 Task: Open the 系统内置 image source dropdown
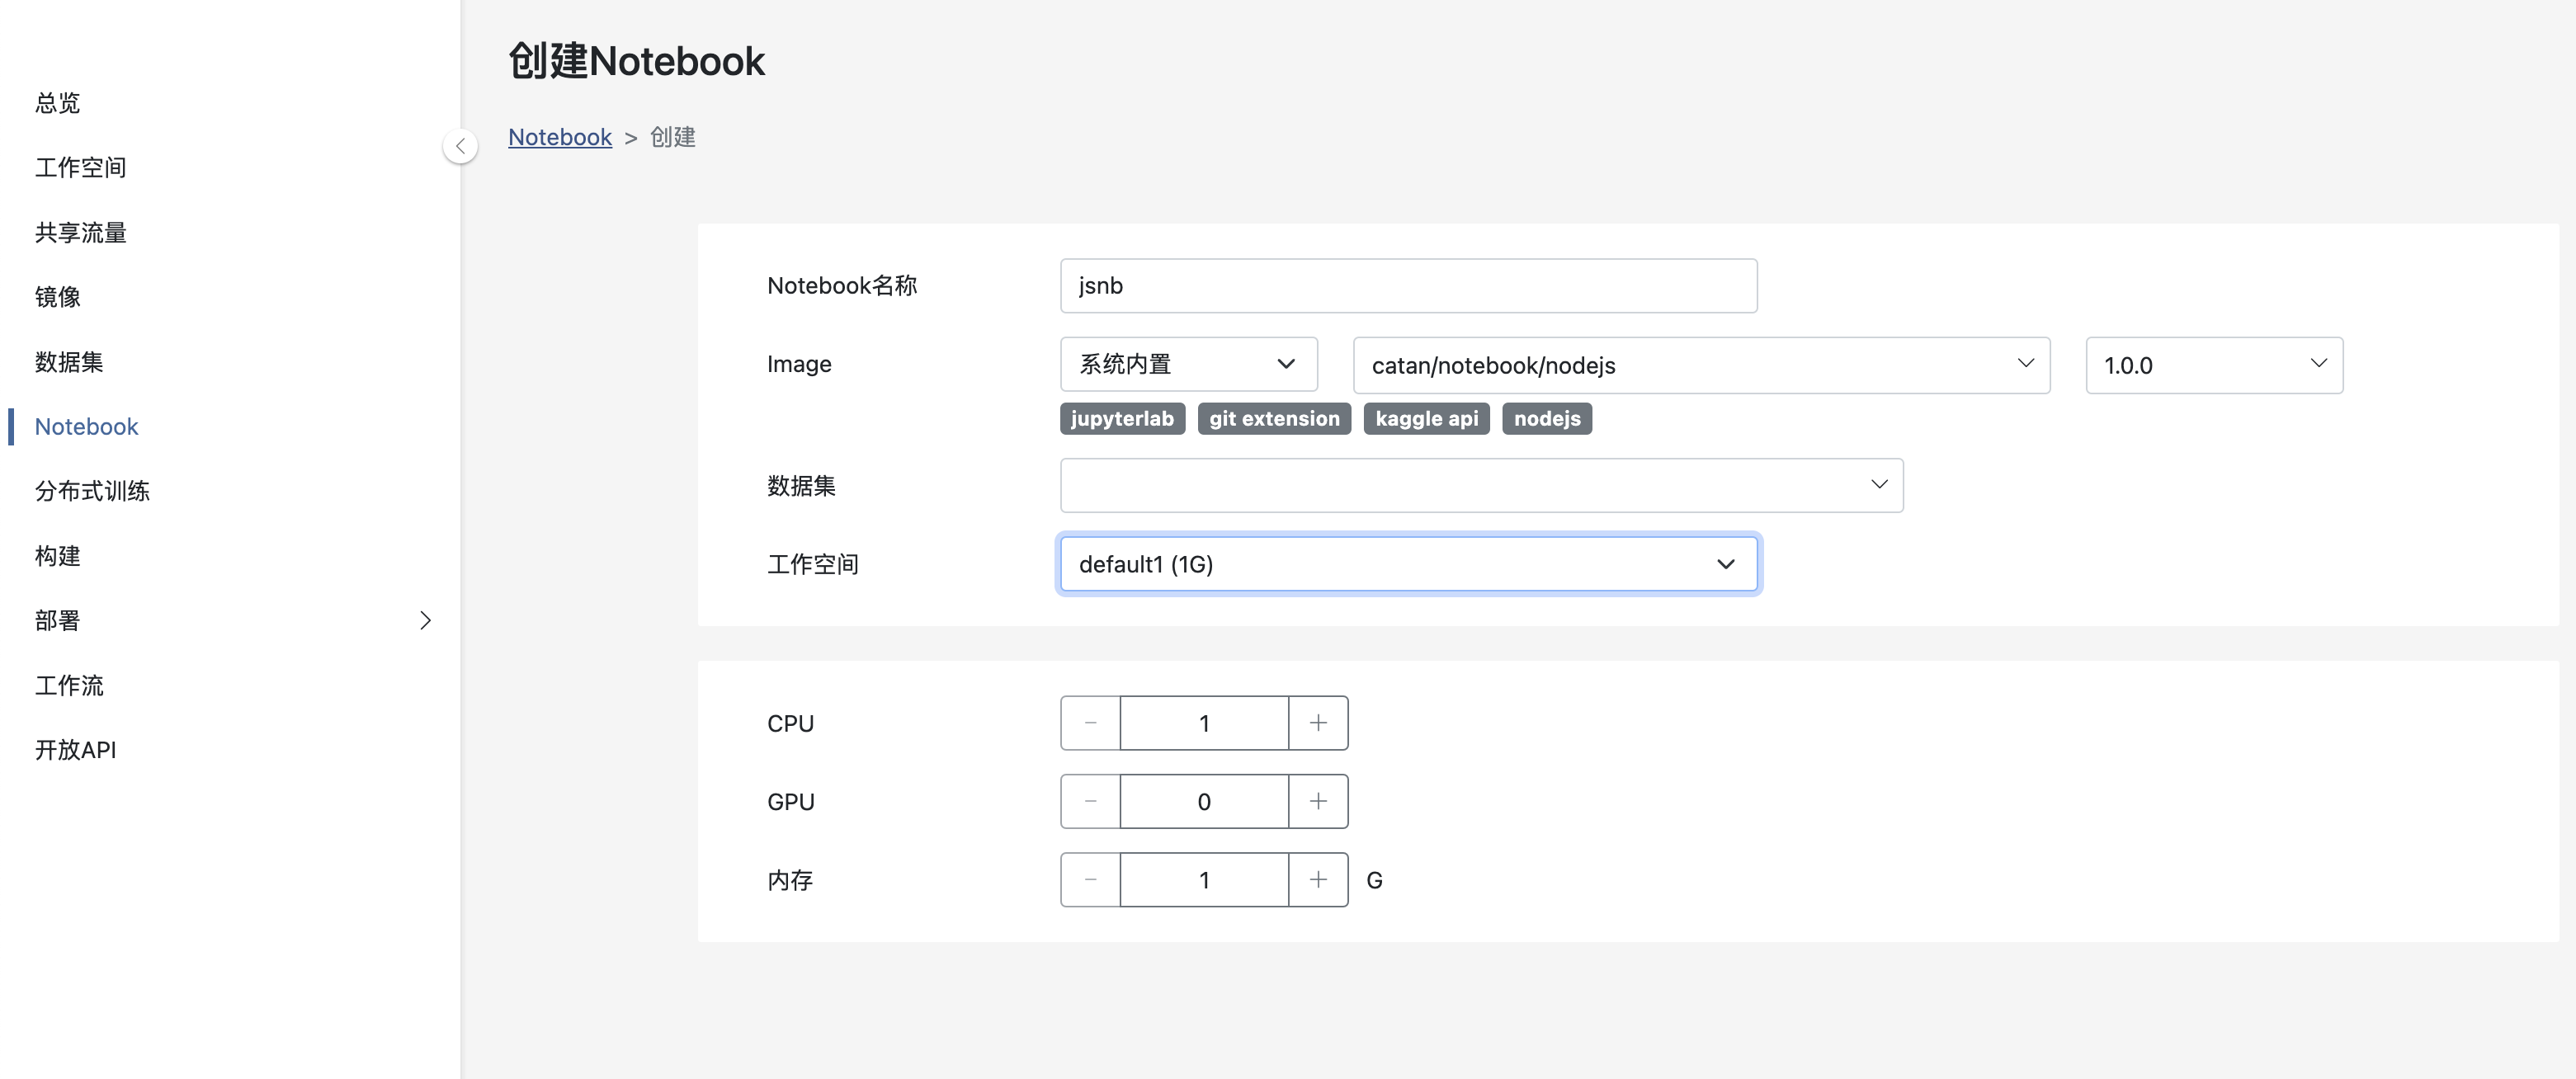[x=1188, y=364]
